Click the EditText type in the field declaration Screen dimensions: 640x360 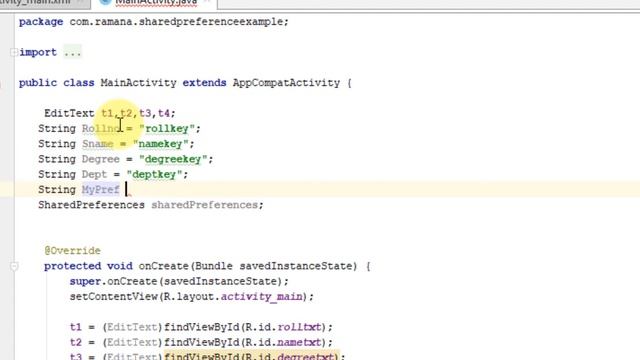69,113
